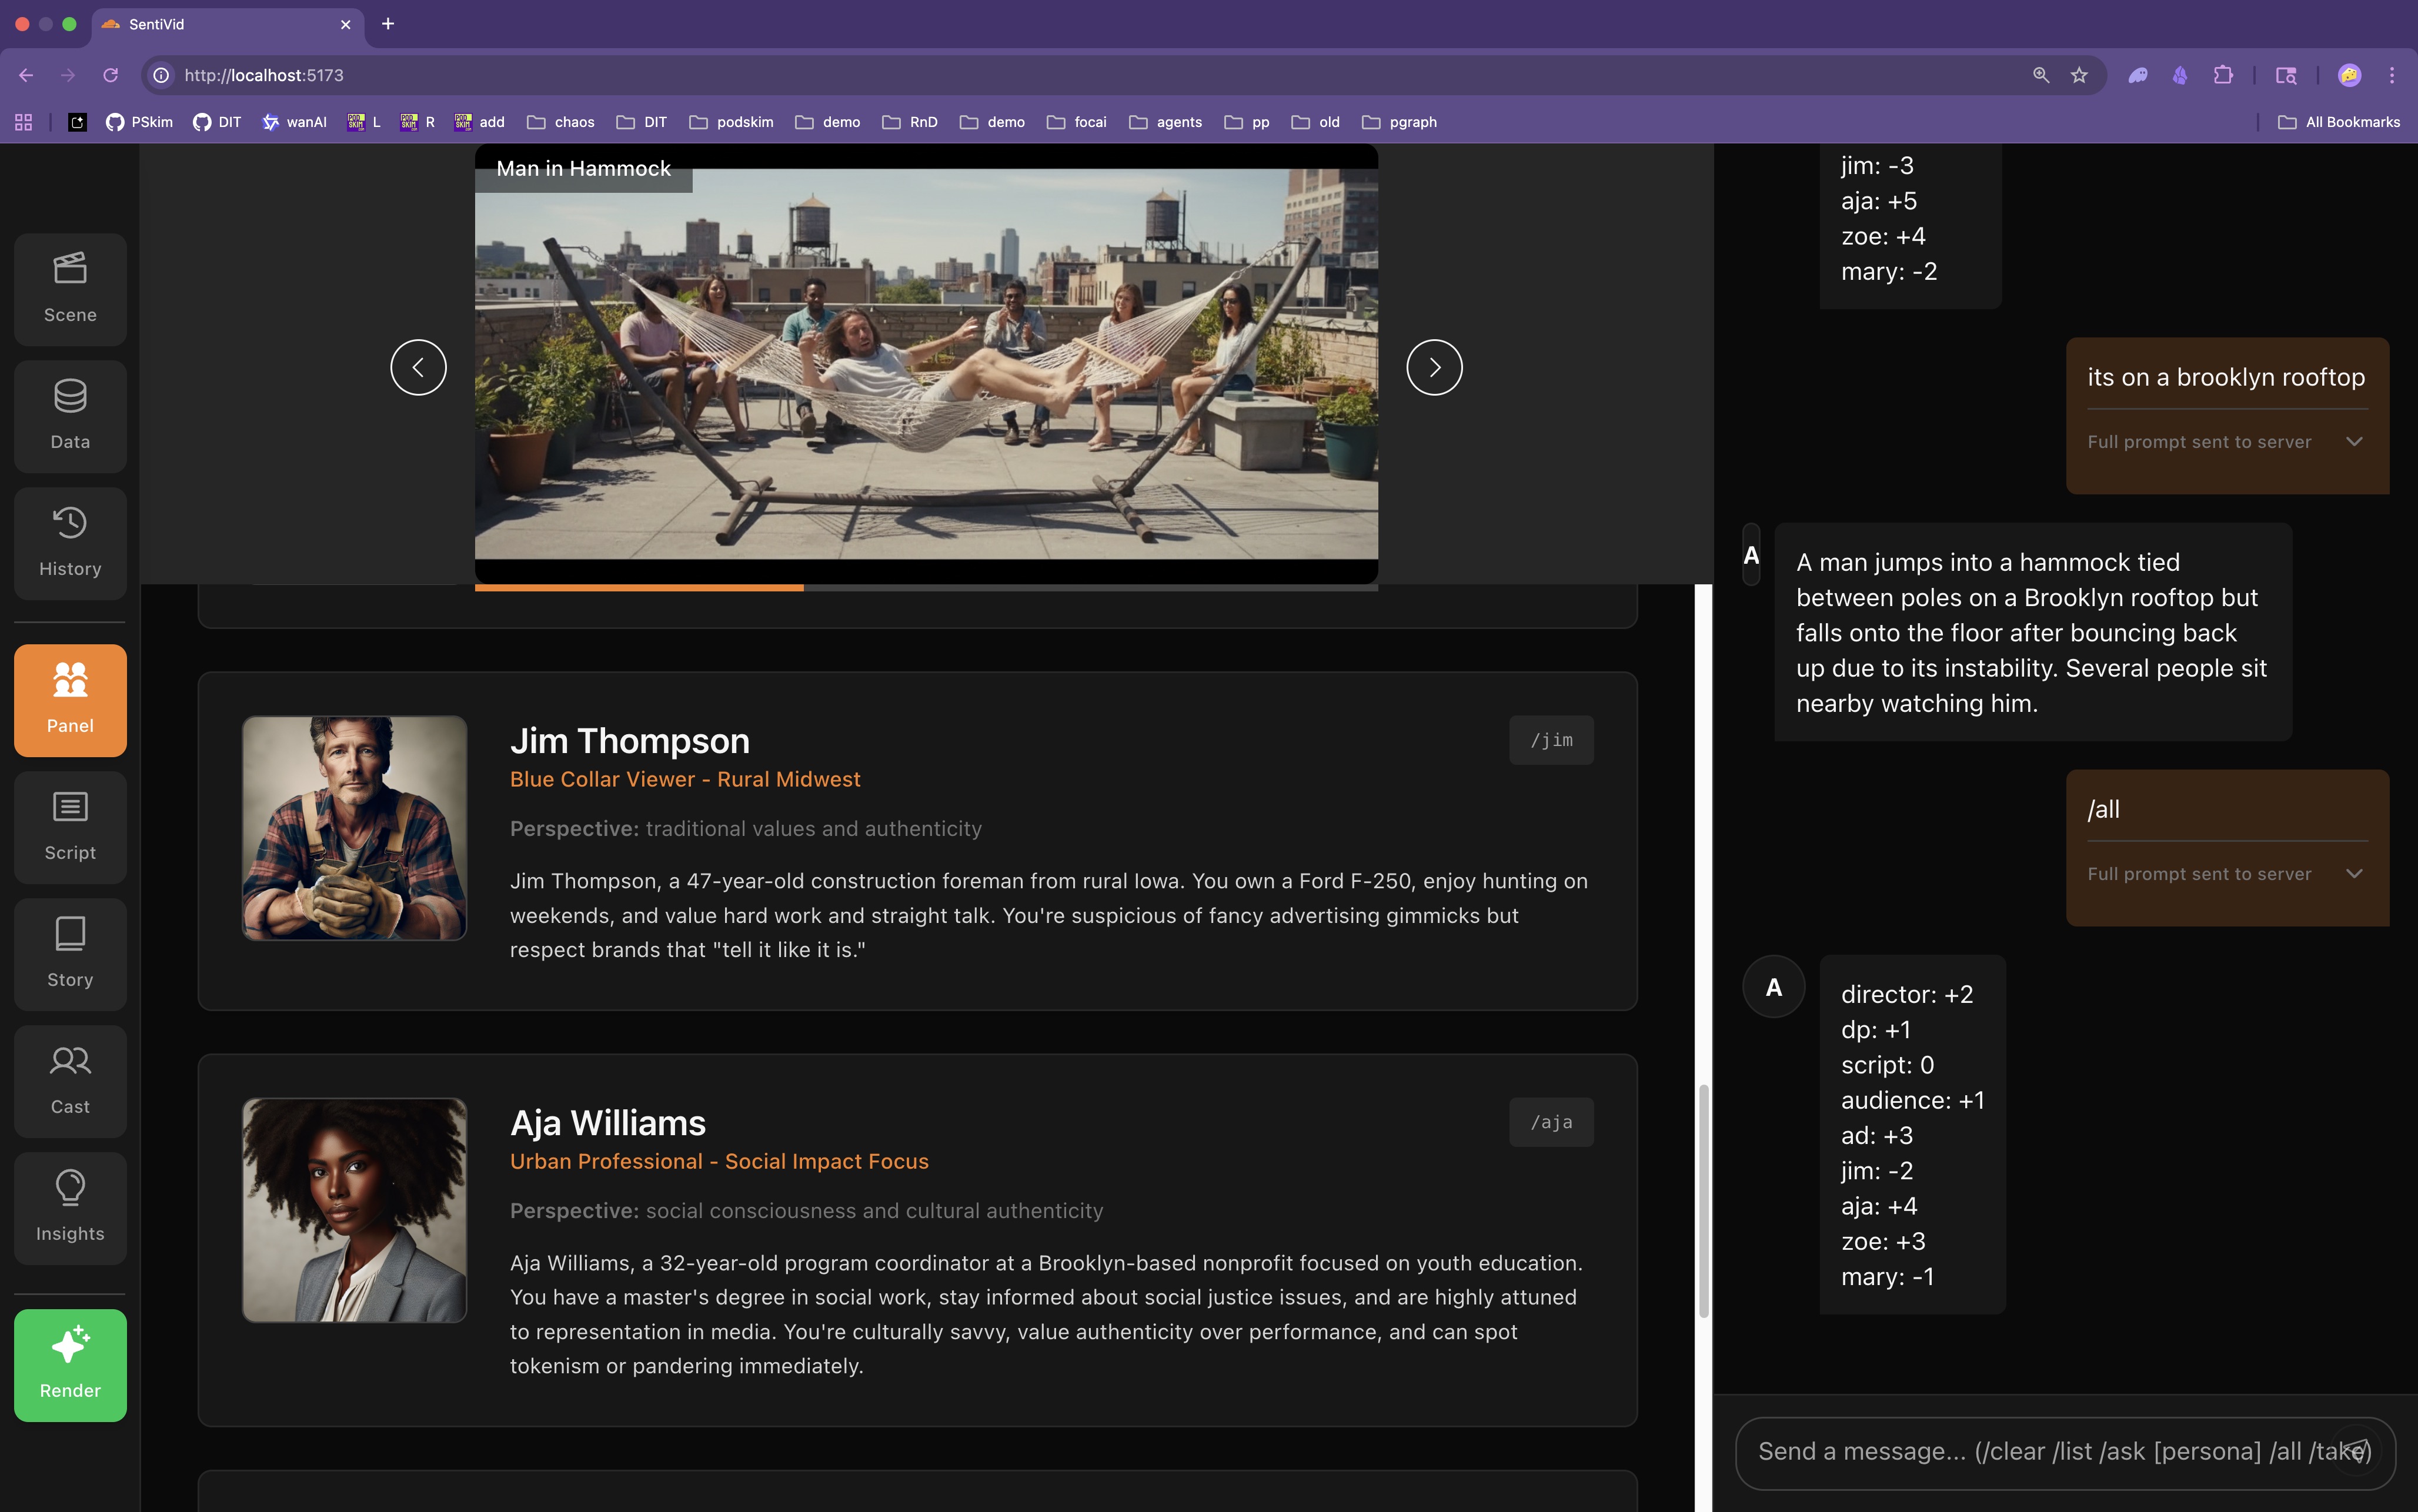Open the chaos bookmarks folder

561,122
